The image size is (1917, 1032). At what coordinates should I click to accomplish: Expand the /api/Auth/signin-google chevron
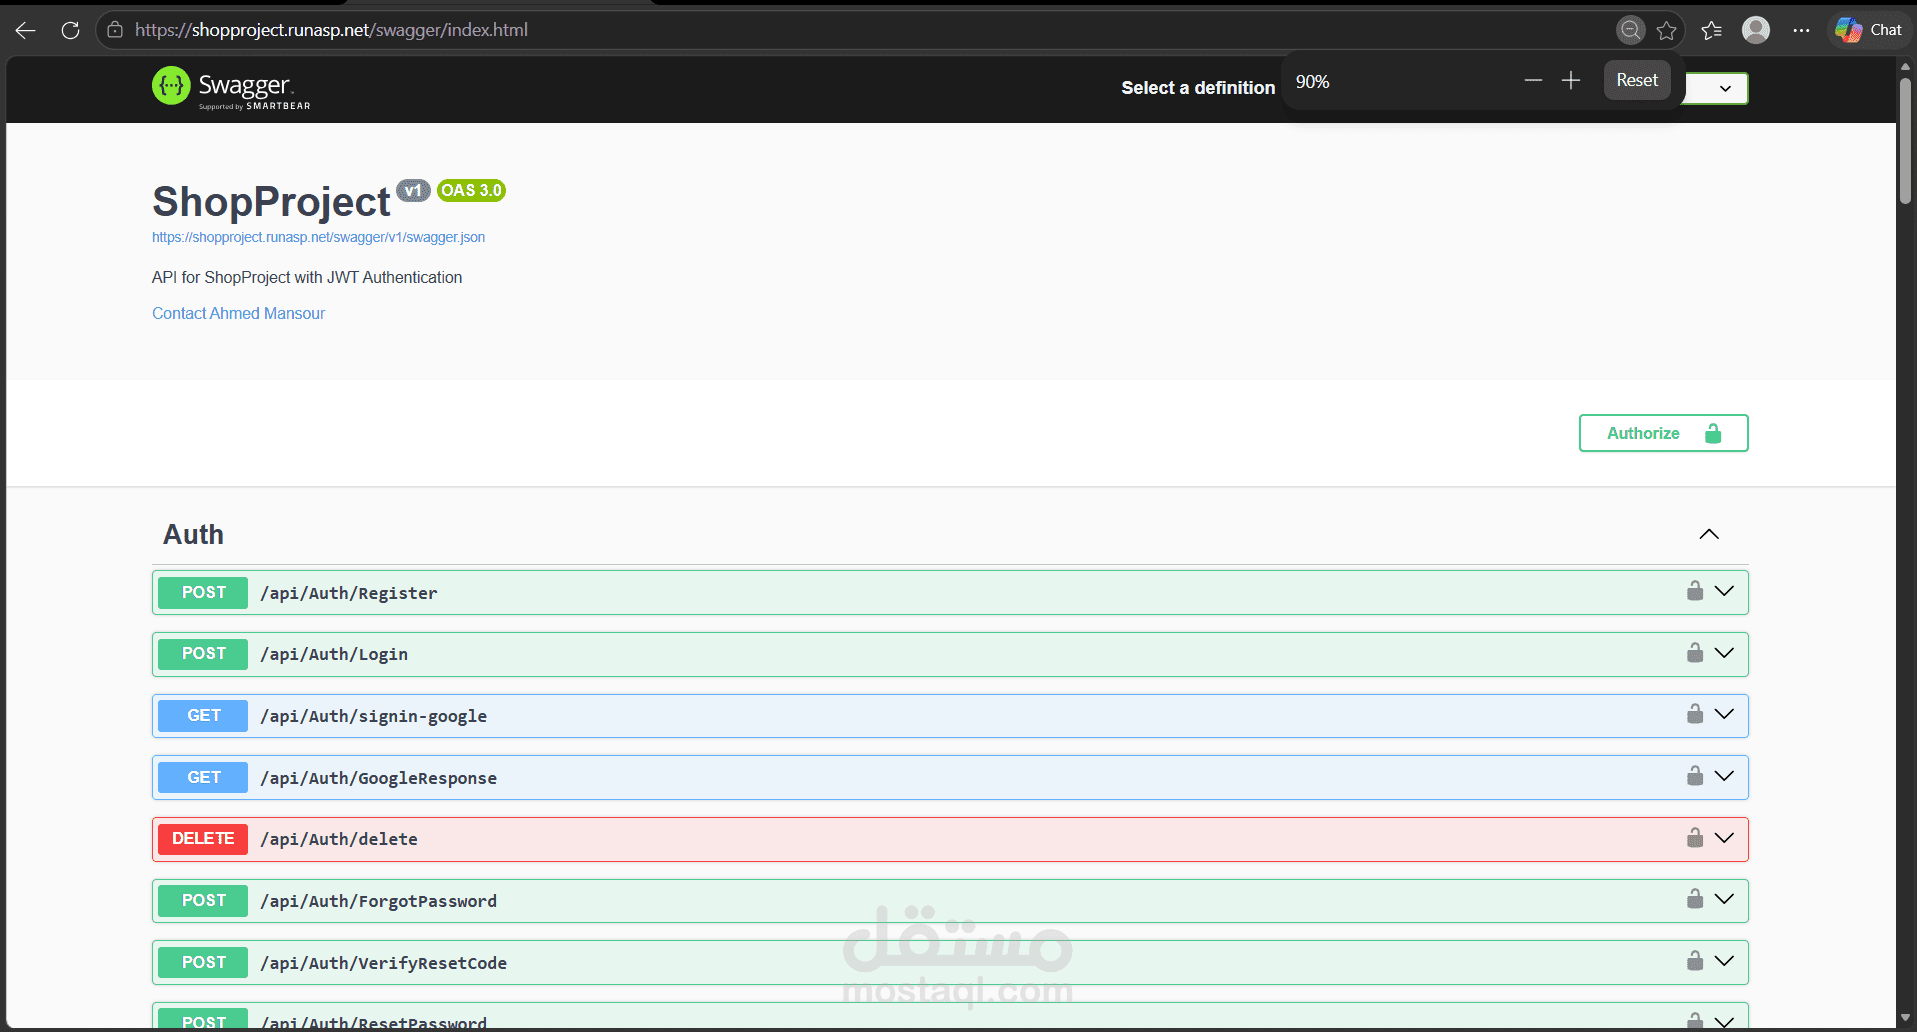pos(1724,714)
